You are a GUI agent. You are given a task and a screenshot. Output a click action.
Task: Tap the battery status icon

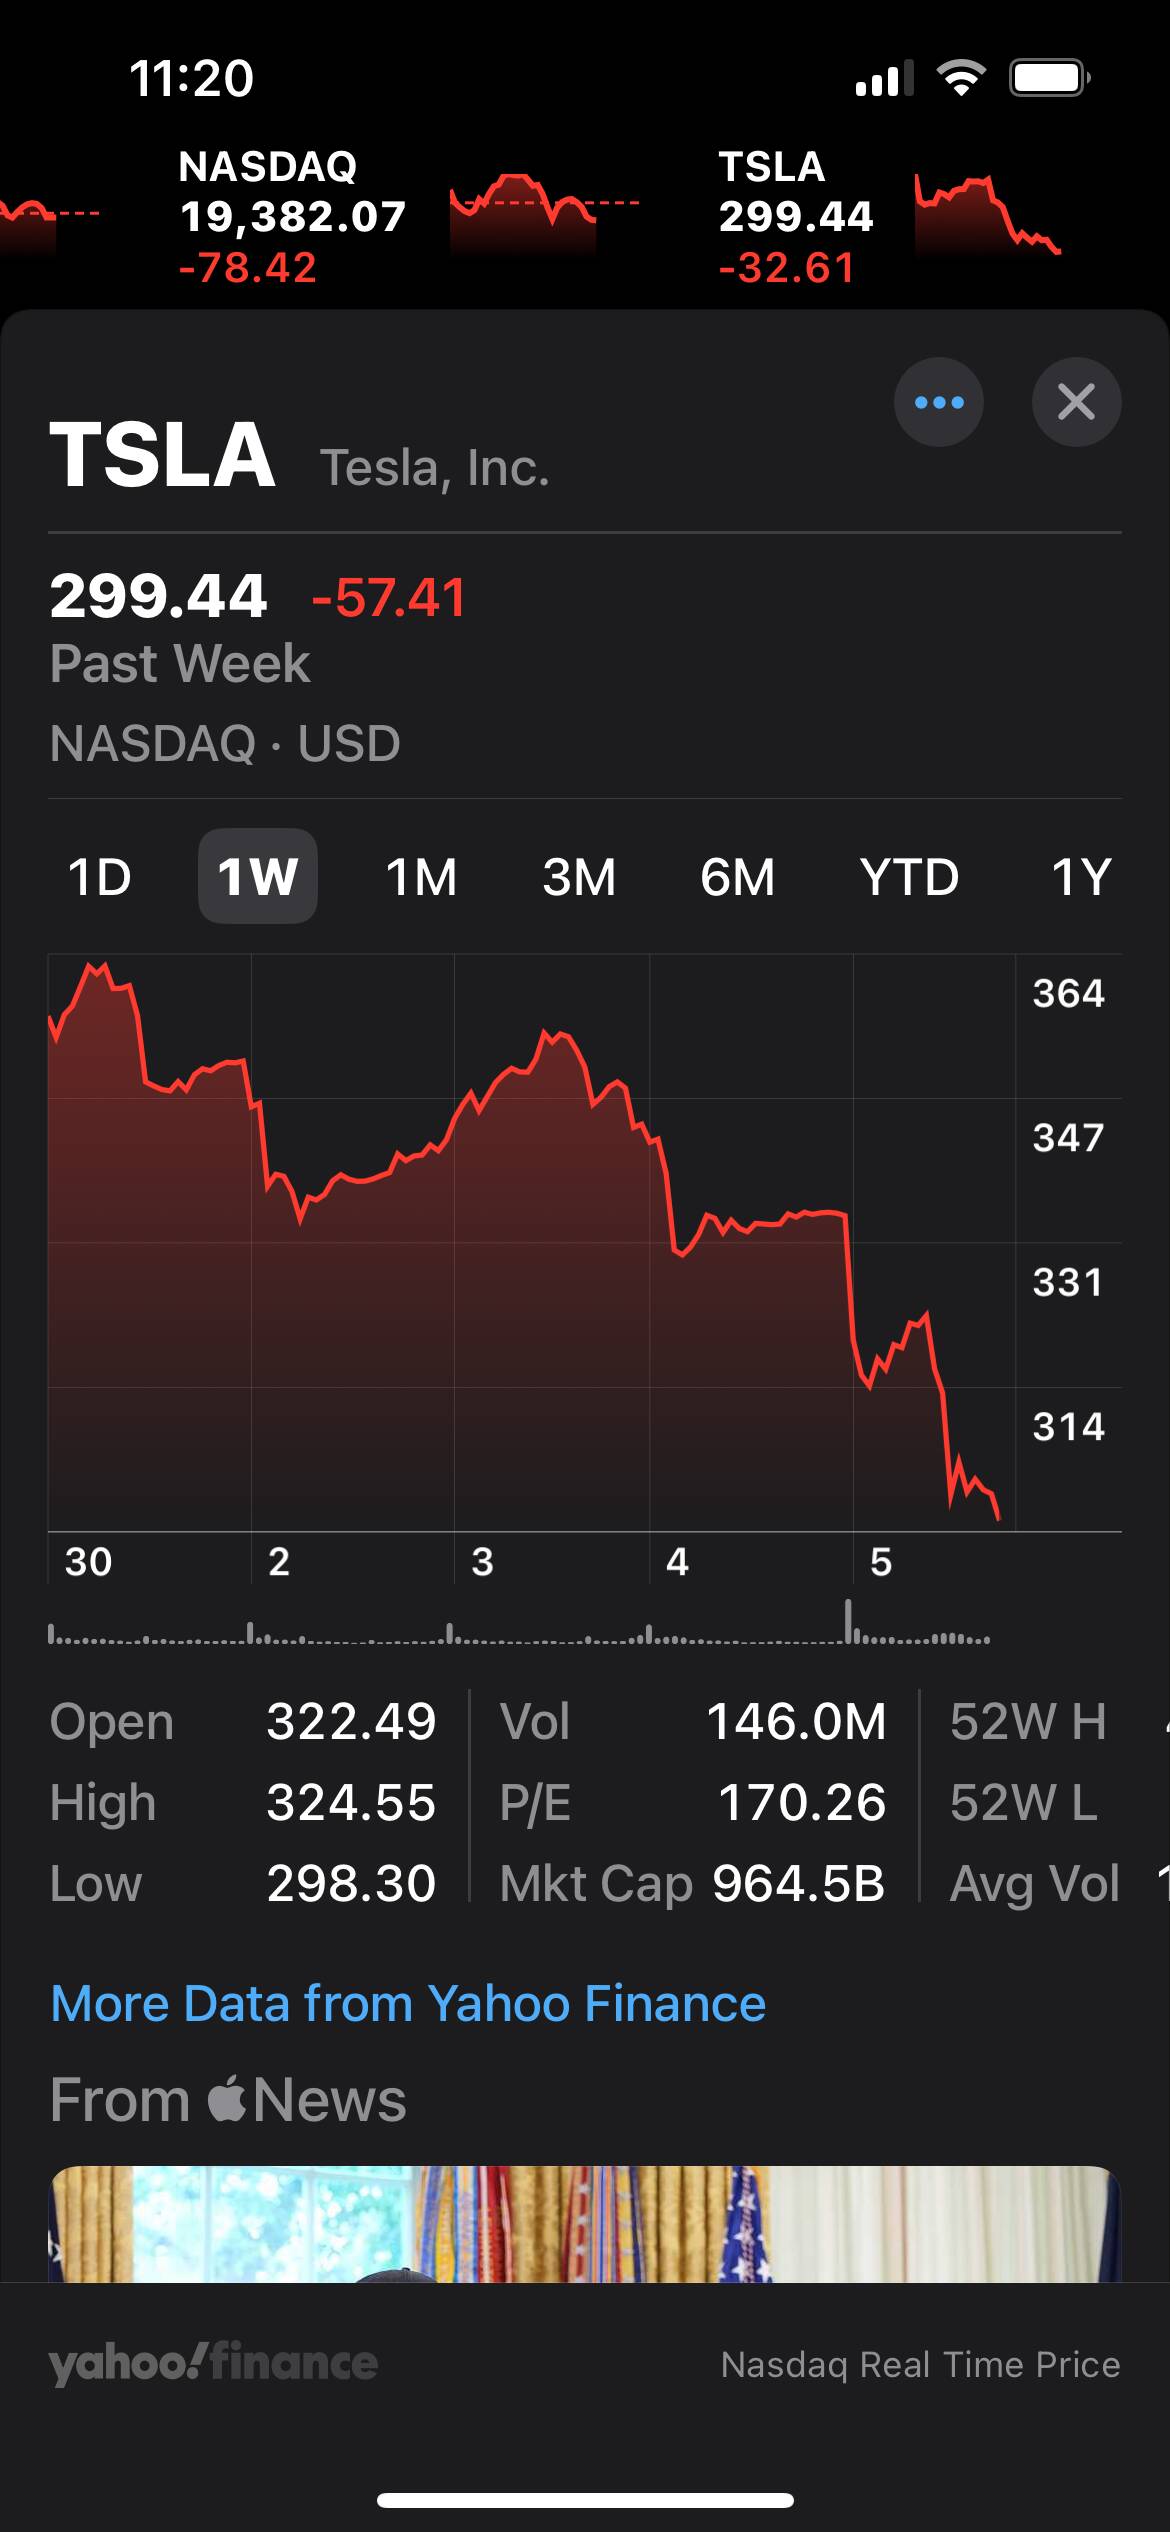1048,78
